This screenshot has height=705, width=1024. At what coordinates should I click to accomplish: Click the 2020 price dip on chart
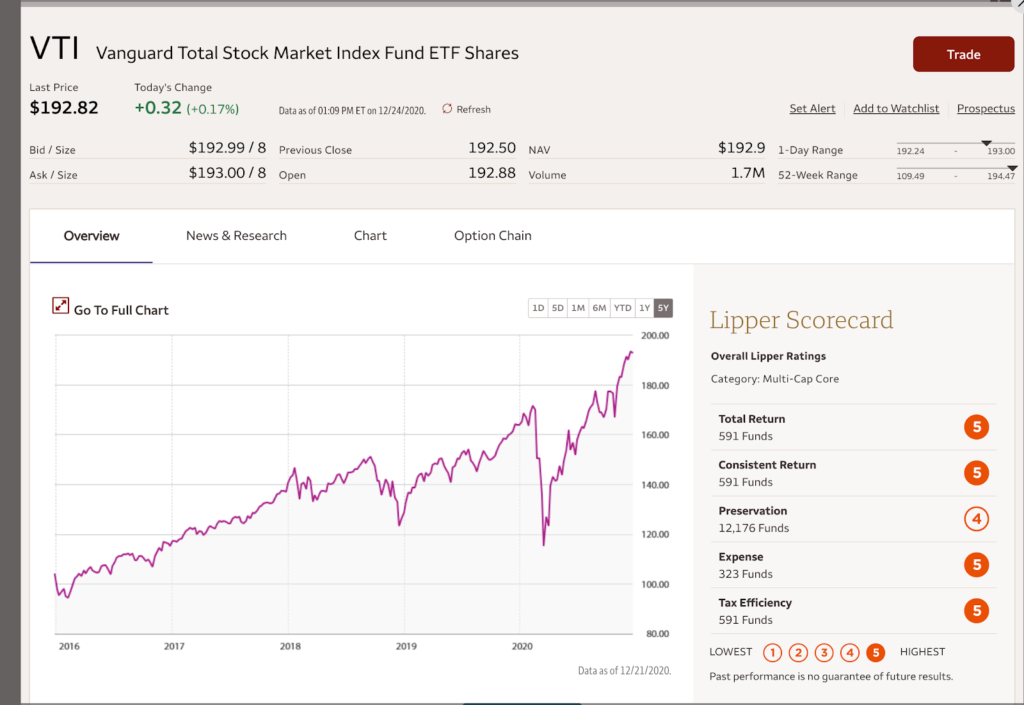(544, 543)
